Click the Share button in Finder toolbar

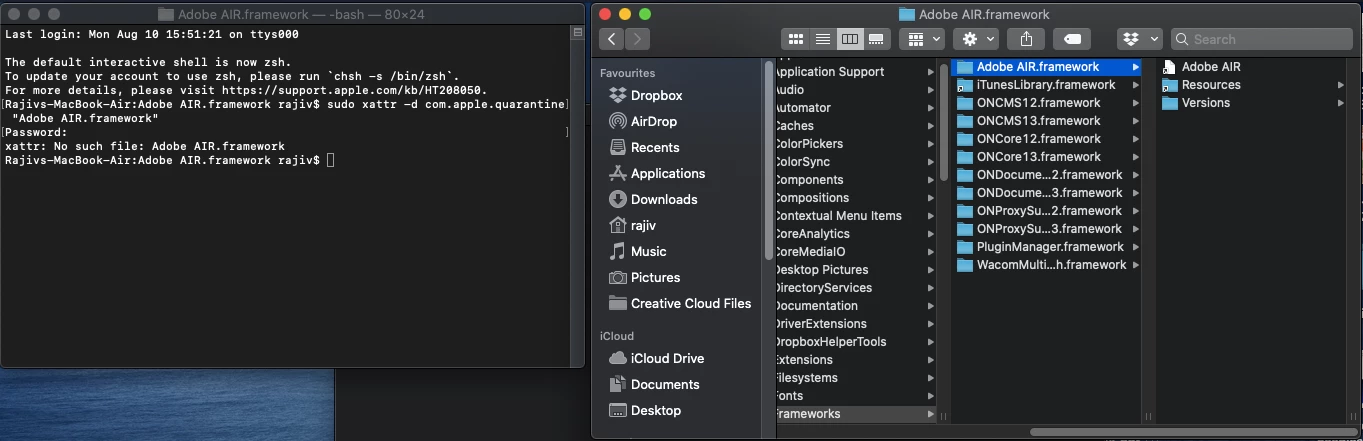[x=1026, y=39]
